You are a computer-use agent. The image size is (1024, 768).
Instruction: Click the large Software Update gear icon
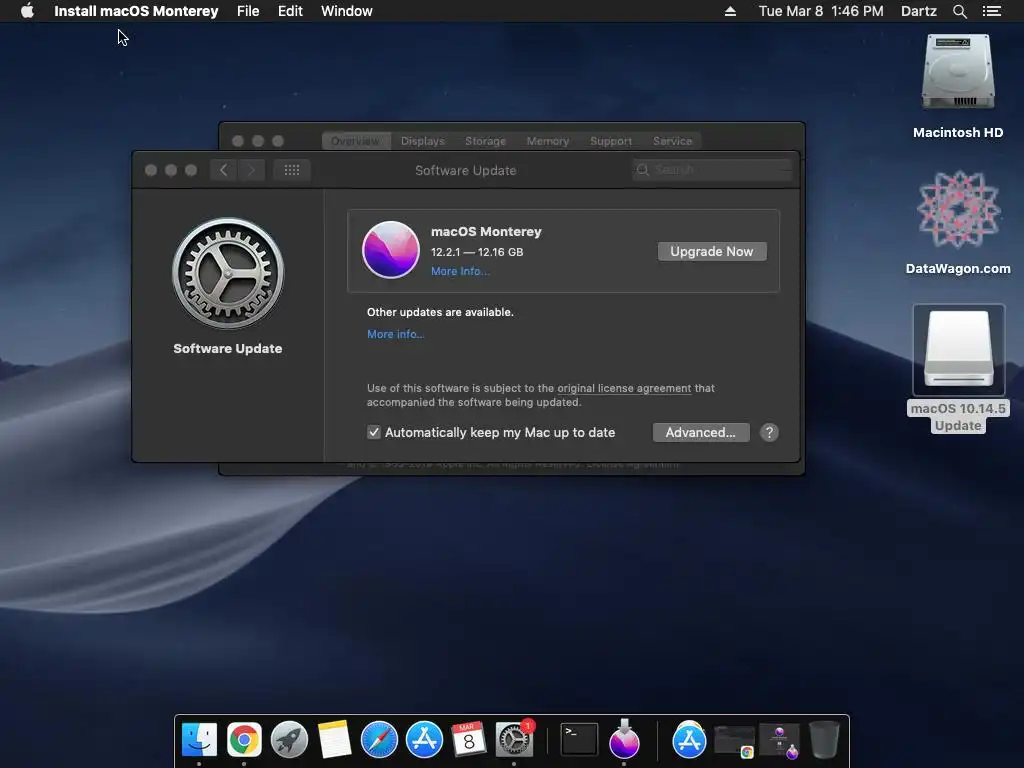(228, 273)
